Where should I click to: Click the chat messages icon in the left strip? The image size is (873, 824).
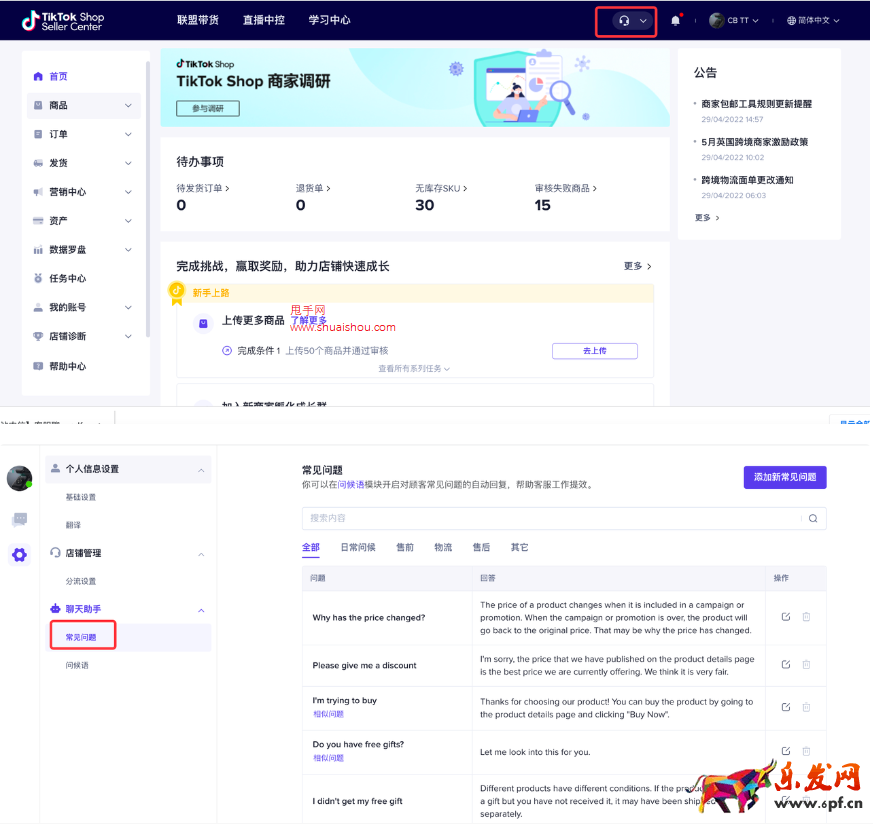[x=19, y=518]
